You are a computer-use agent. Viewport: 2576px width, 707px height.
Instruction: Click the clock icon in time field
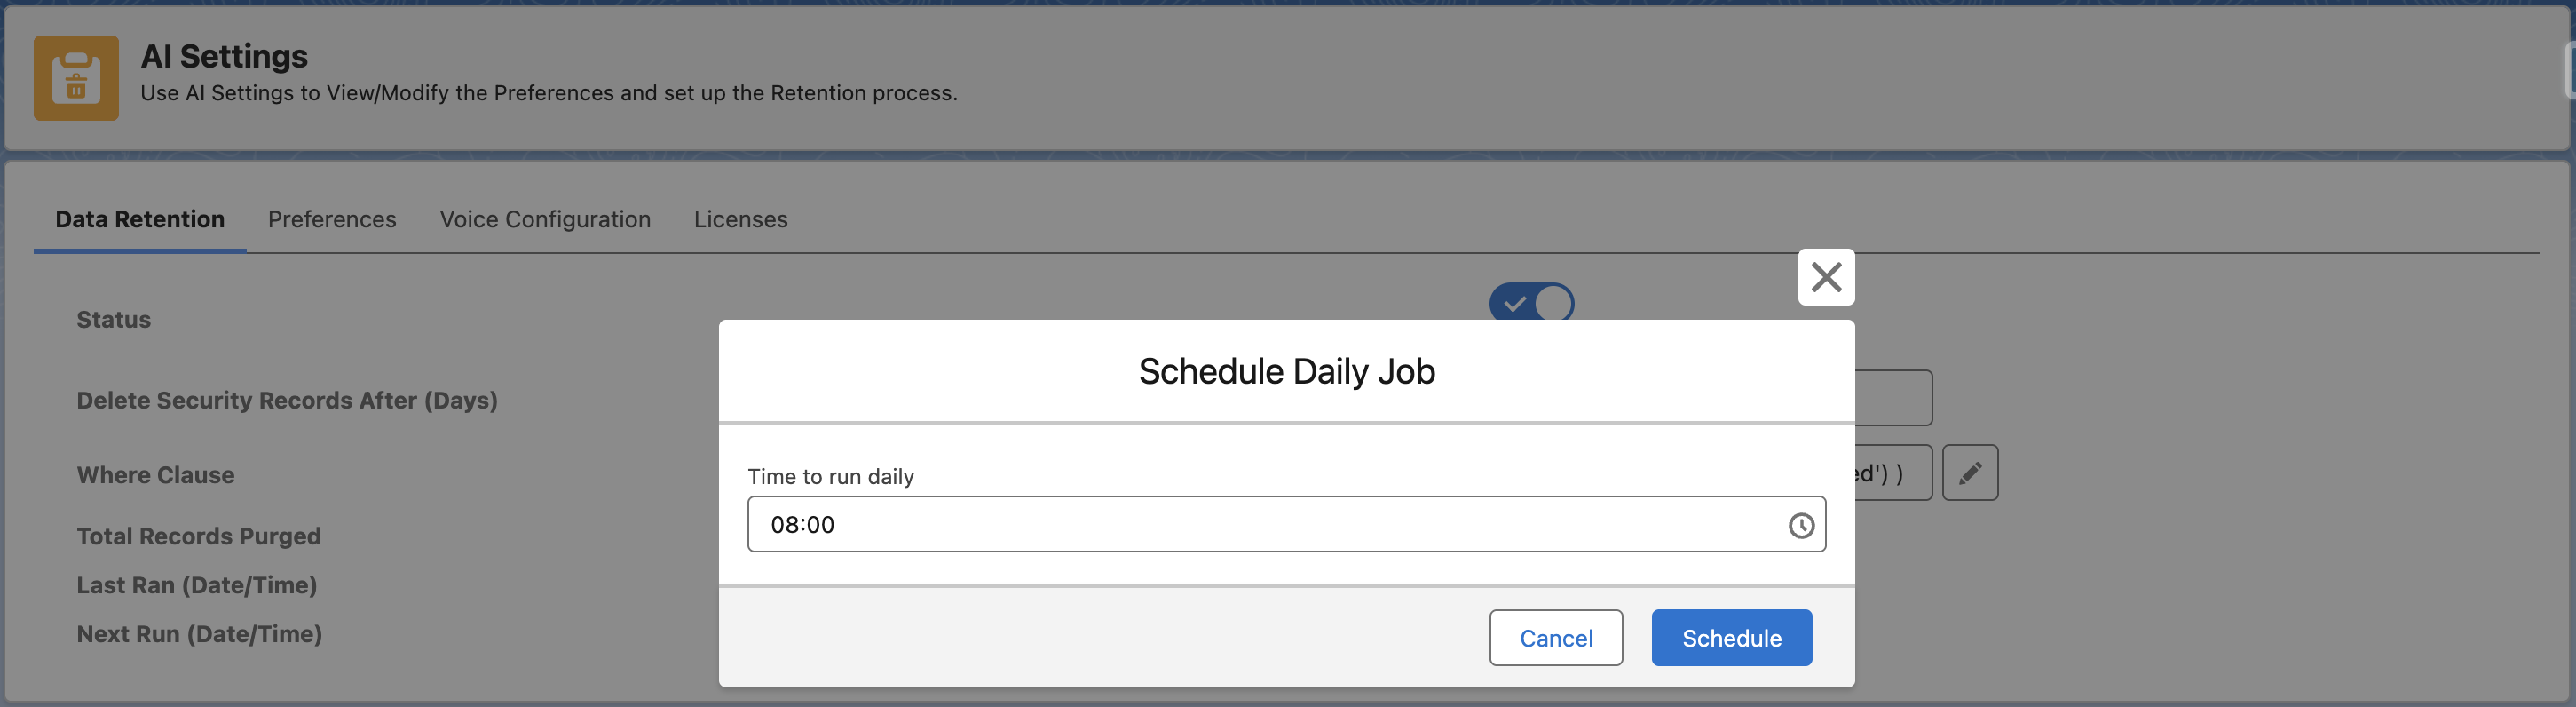[1800, 525]
